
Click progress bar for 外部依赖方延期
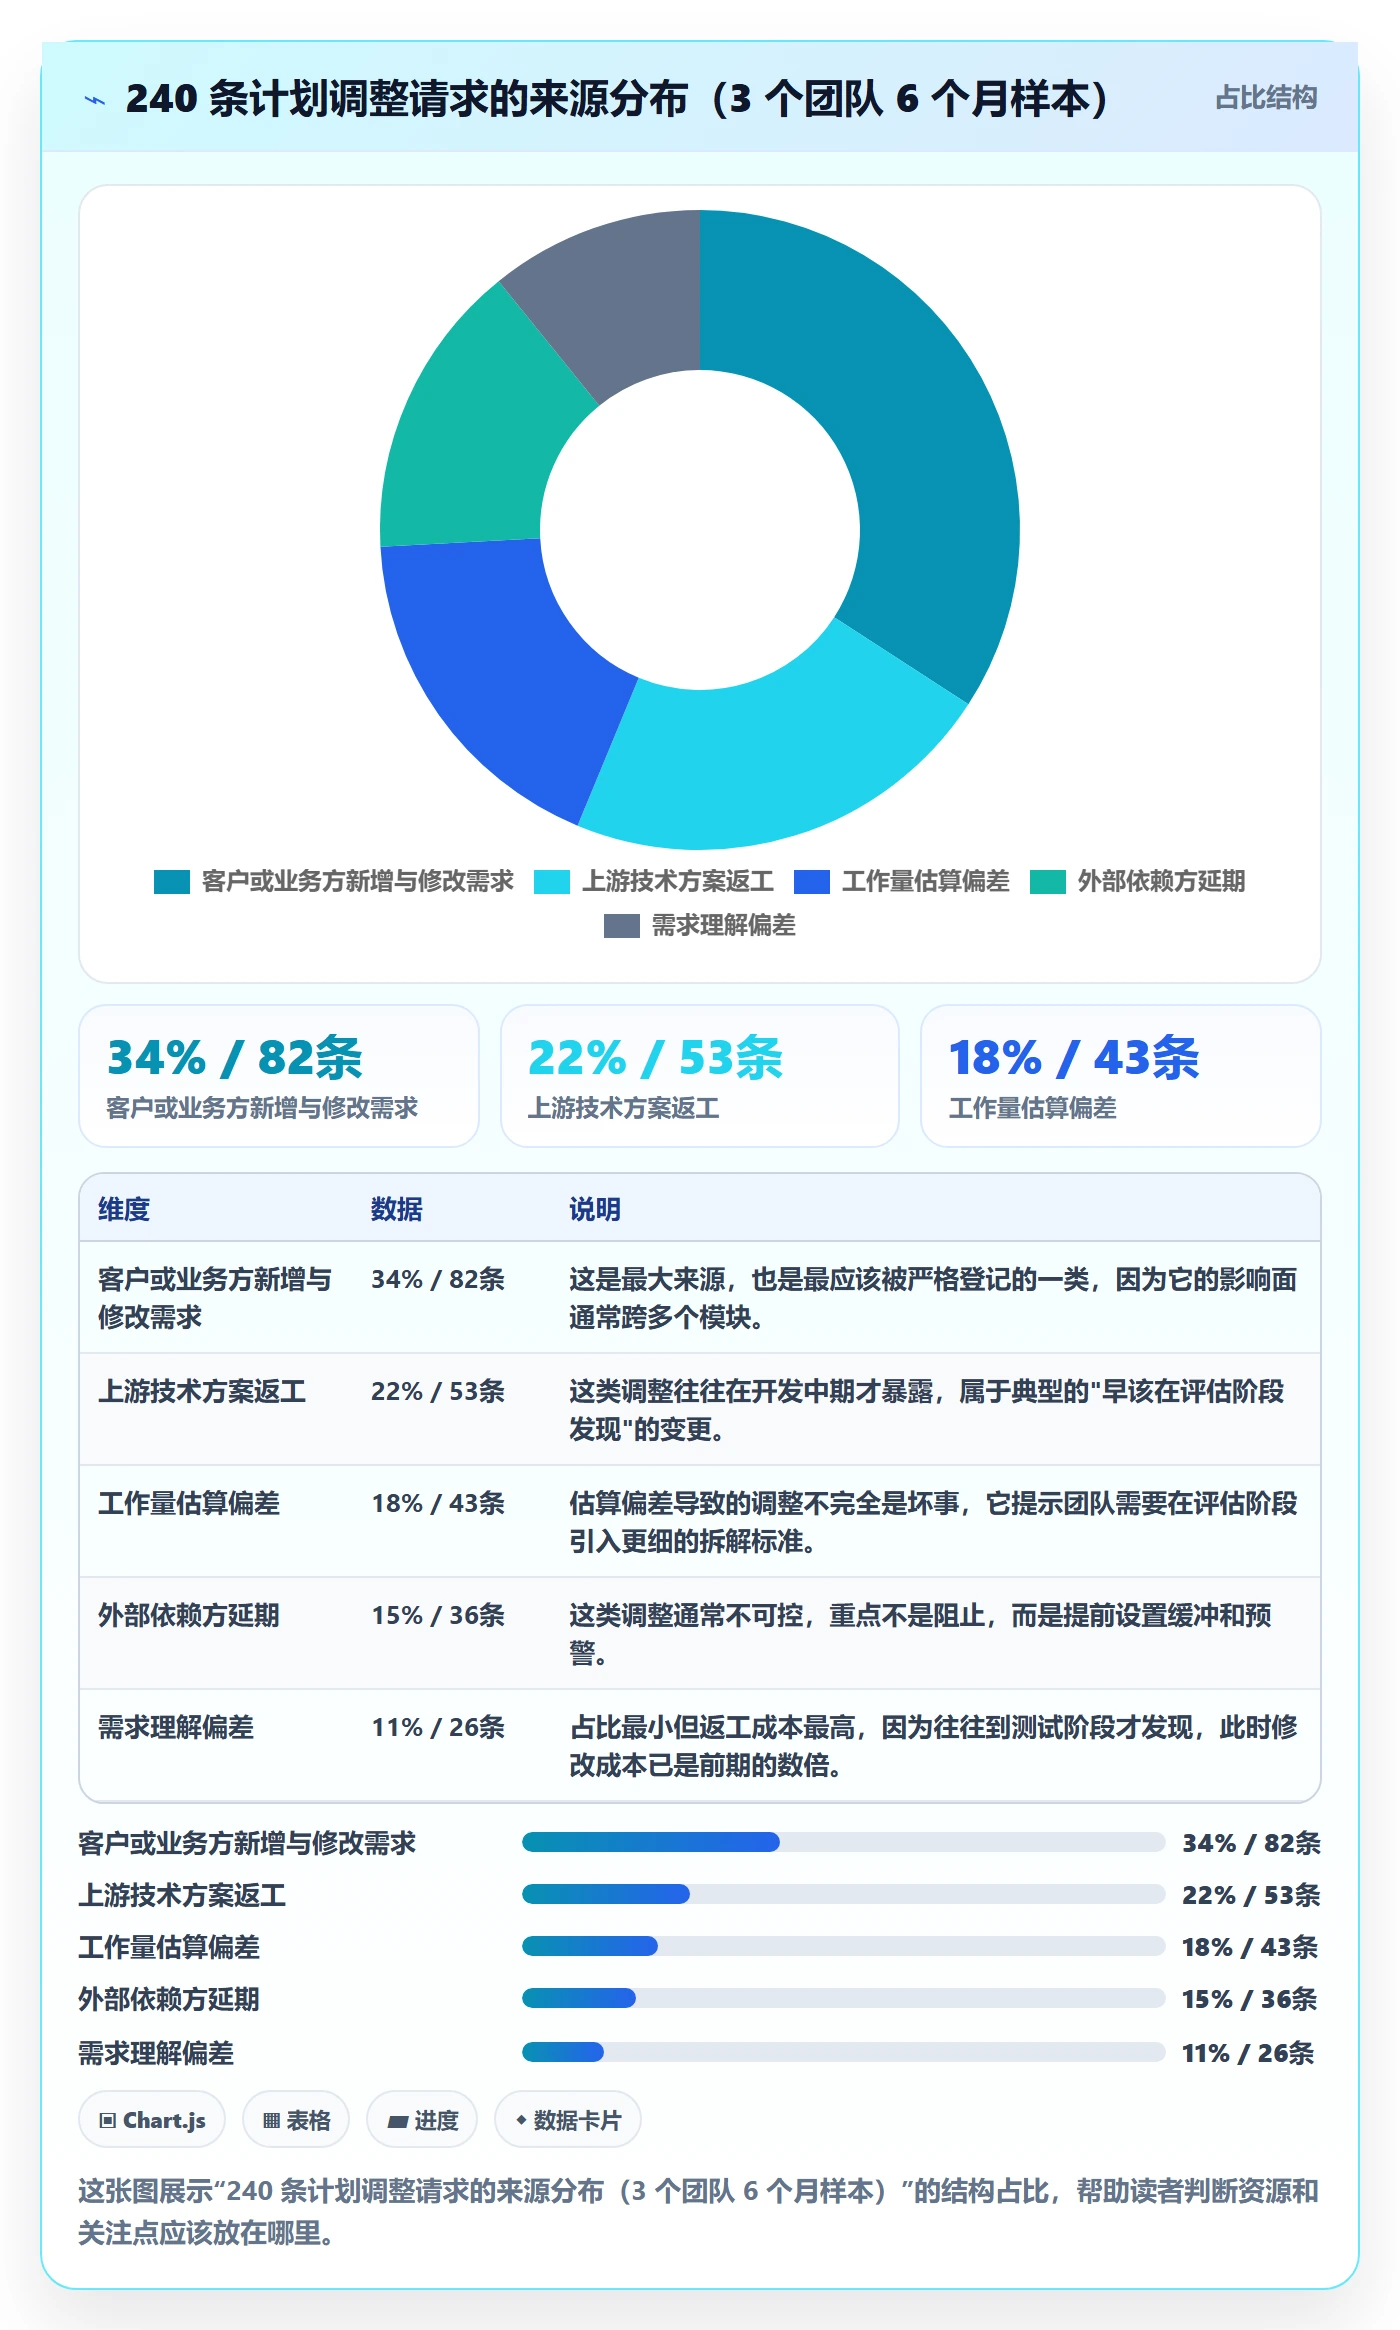pos(843,1998)
